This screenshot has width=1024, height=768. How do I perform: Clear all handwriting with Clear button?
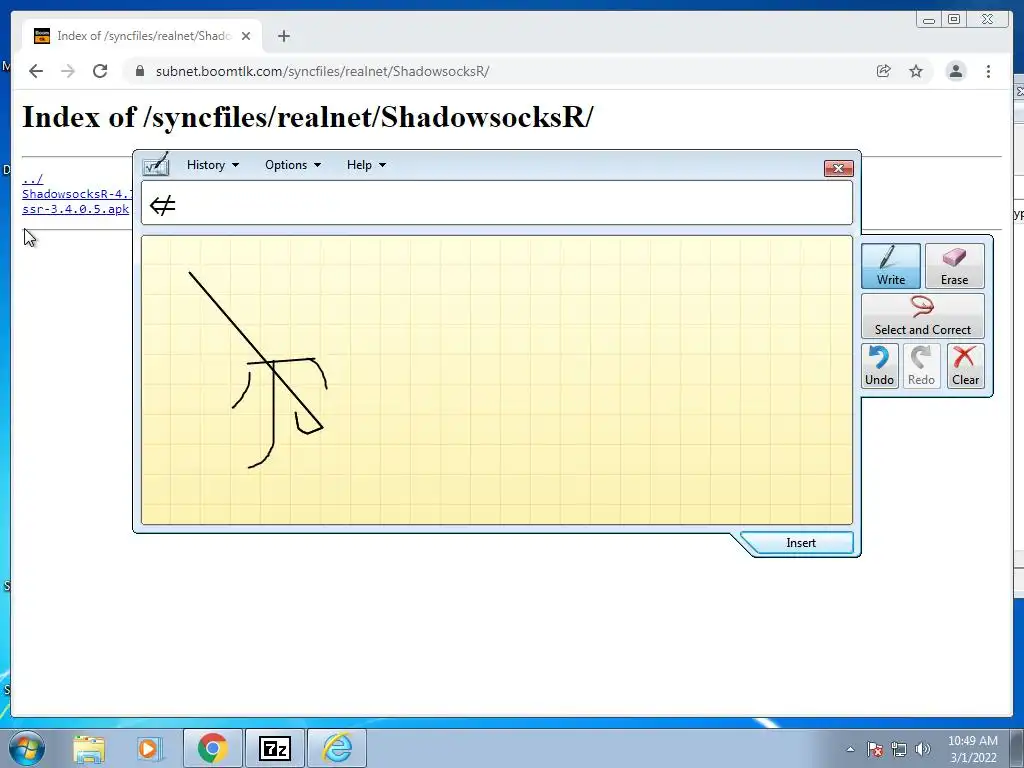(965, 366)
